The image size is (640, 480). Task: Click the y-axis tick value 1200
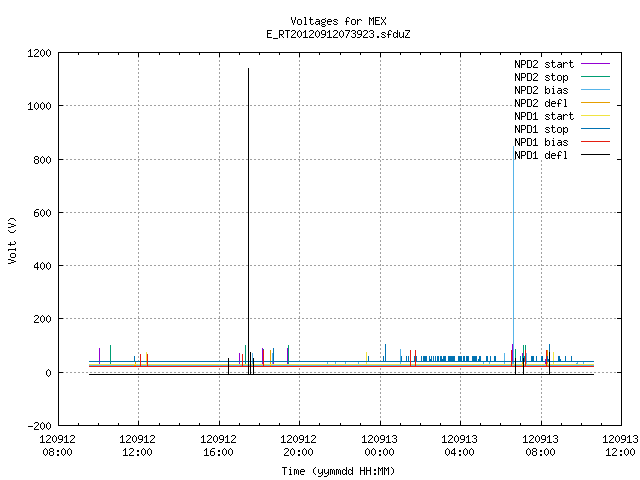pos(39,53)
